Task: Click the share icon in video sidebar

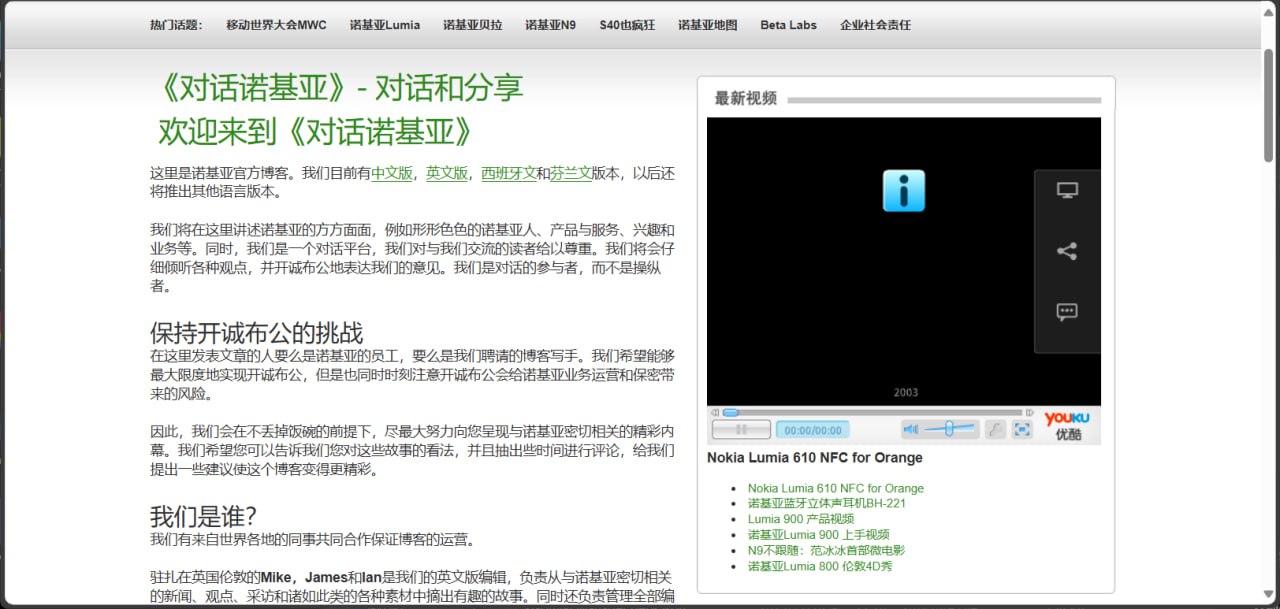Action: [x=1067, y=251]
